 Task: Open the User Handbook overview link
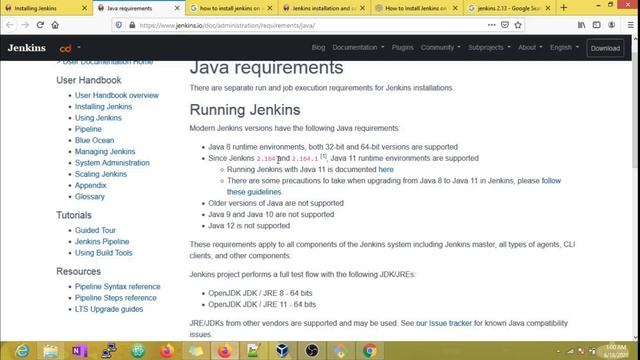(117, 95)
